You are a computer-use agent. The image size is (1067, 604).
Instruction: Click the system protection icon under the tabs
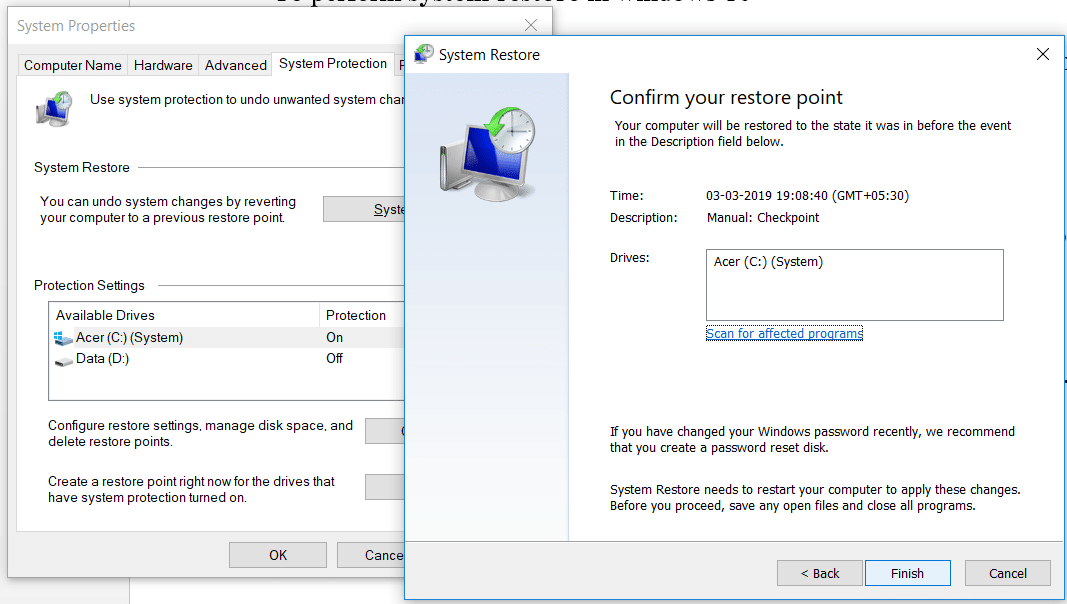(53, 109)
